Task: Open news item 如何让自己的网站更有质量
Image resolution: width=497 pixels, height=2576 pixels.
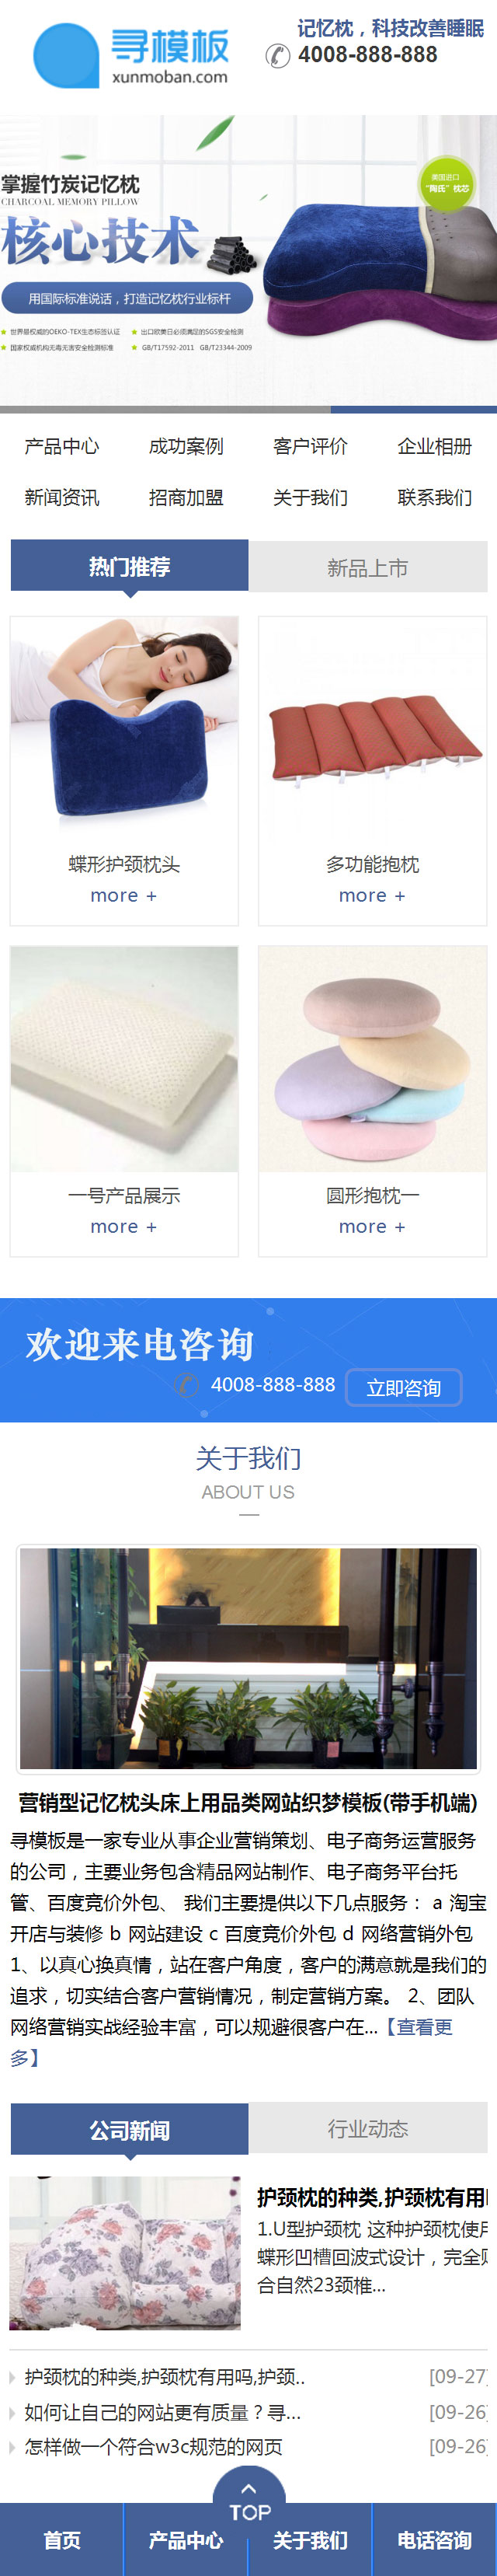Action: tap(162, 2412)
